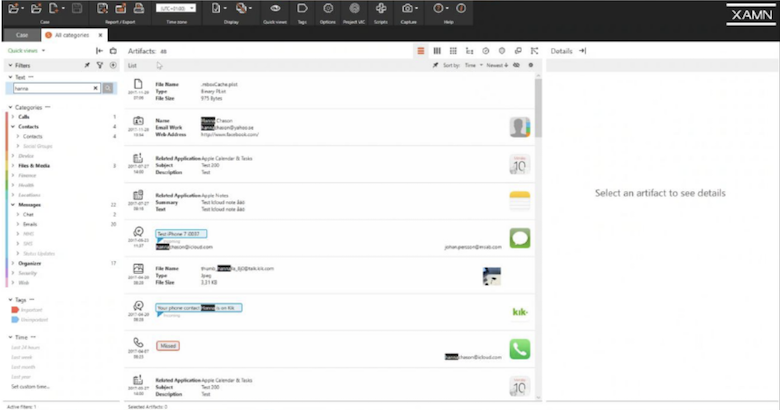
Task: Click the funnel icon in Filters header
Action: click(x=100, y=65)
